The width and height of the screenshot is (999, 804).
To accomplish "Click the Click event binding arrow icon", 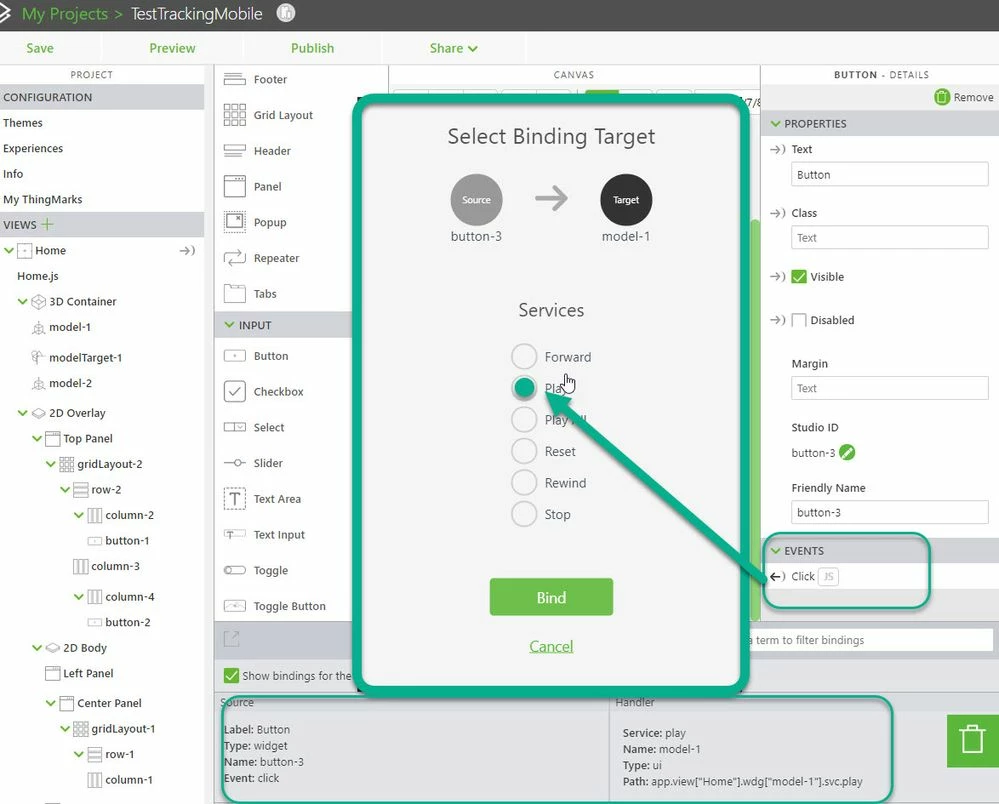I will [777, 577].
